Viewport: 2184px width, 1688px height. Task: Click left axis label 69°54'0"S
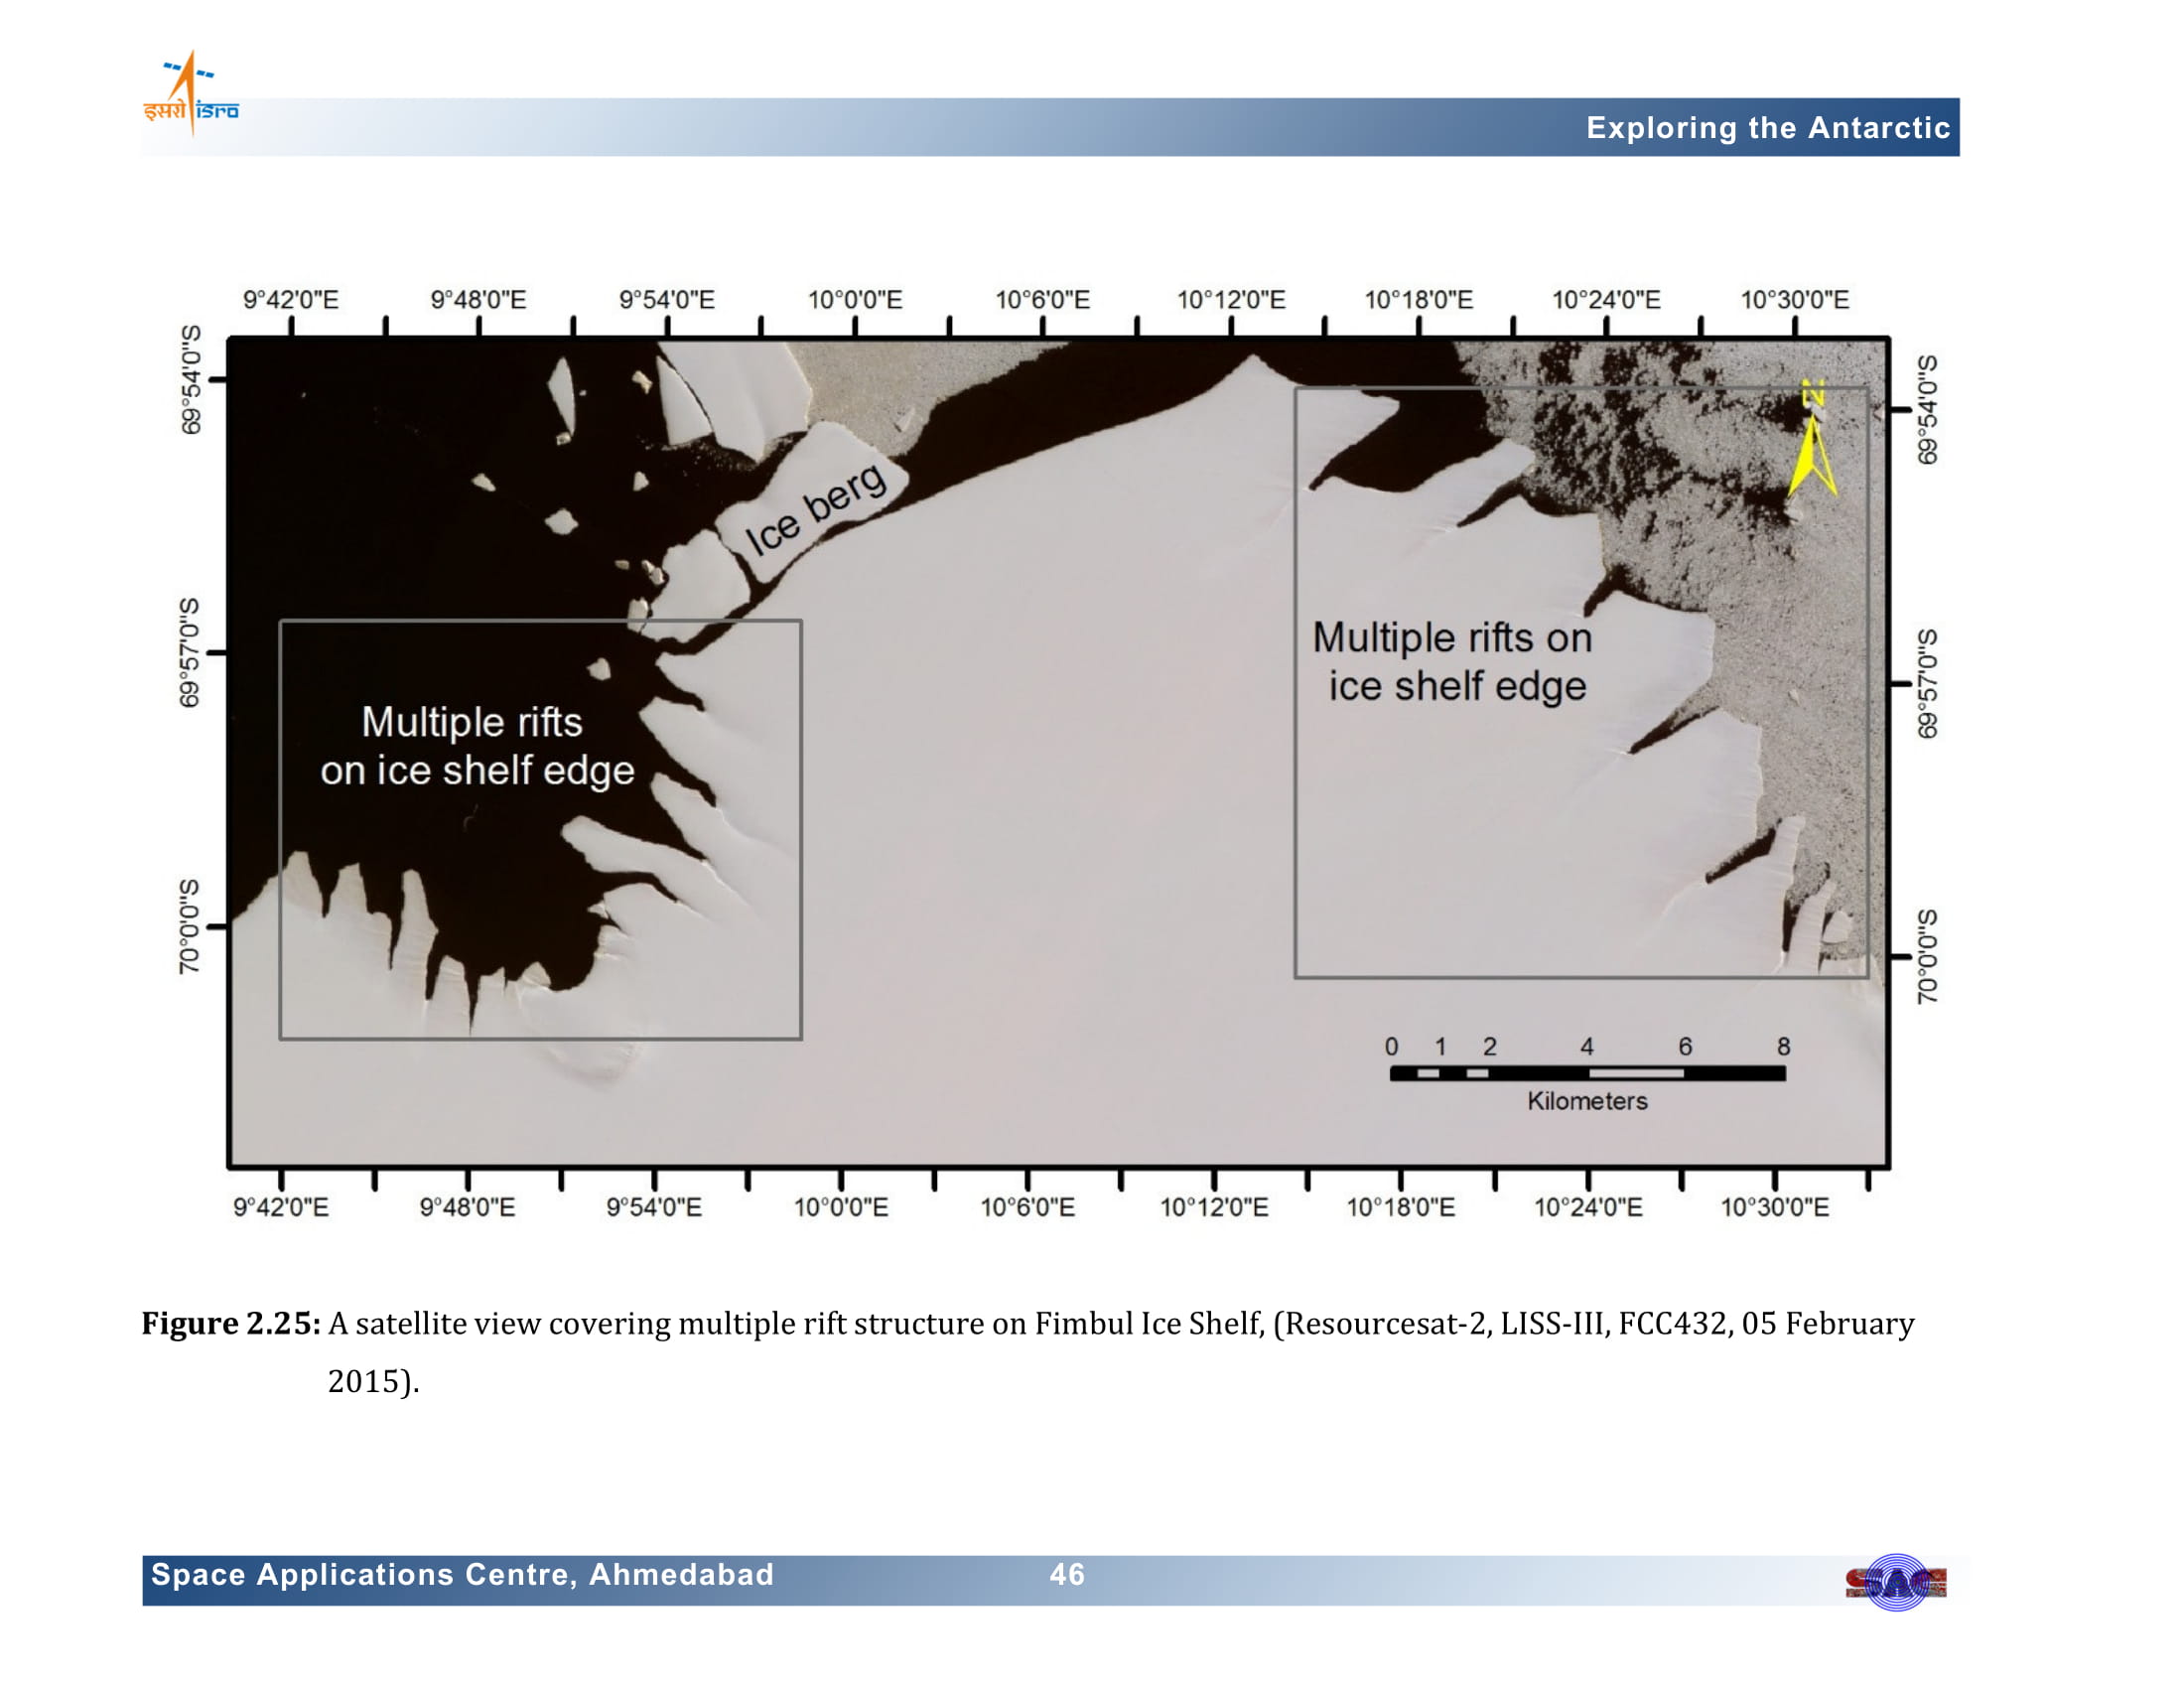190,379
